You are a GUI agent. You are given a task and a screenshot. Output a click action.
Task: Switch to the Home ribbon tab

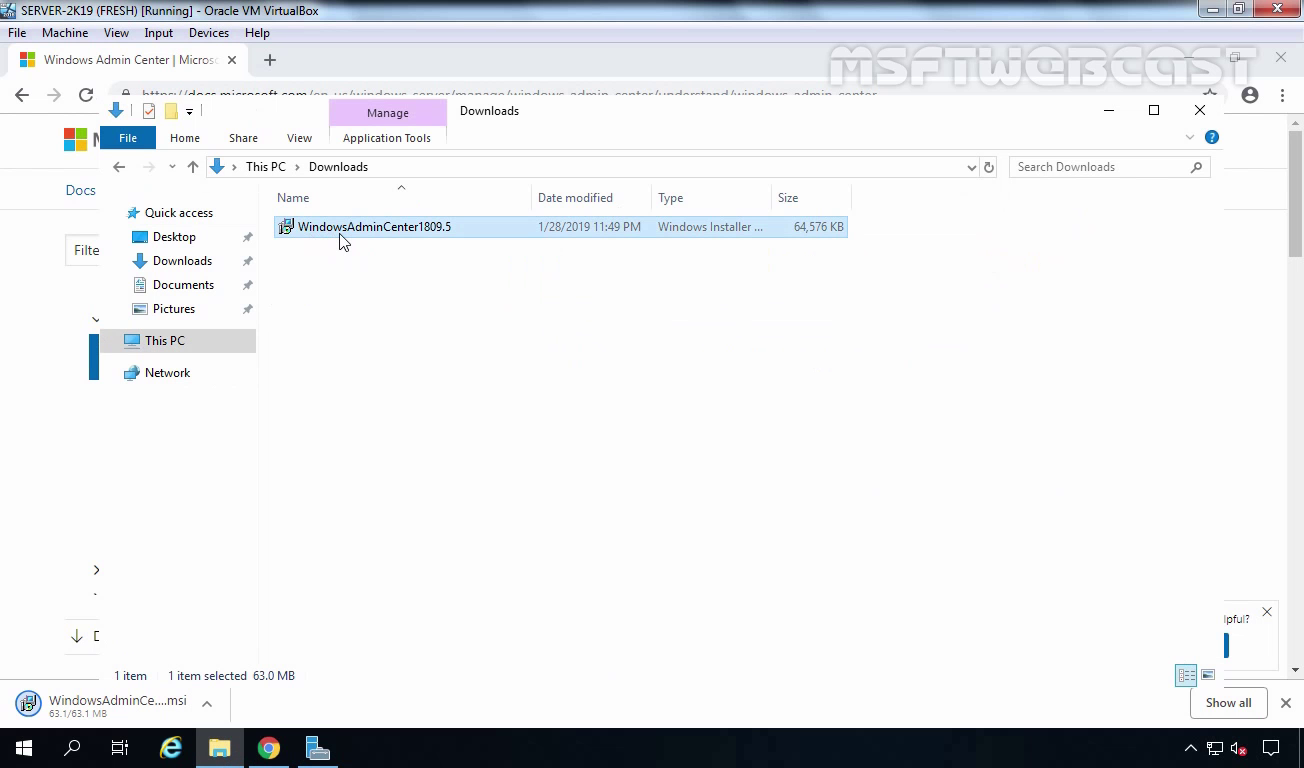185,138
